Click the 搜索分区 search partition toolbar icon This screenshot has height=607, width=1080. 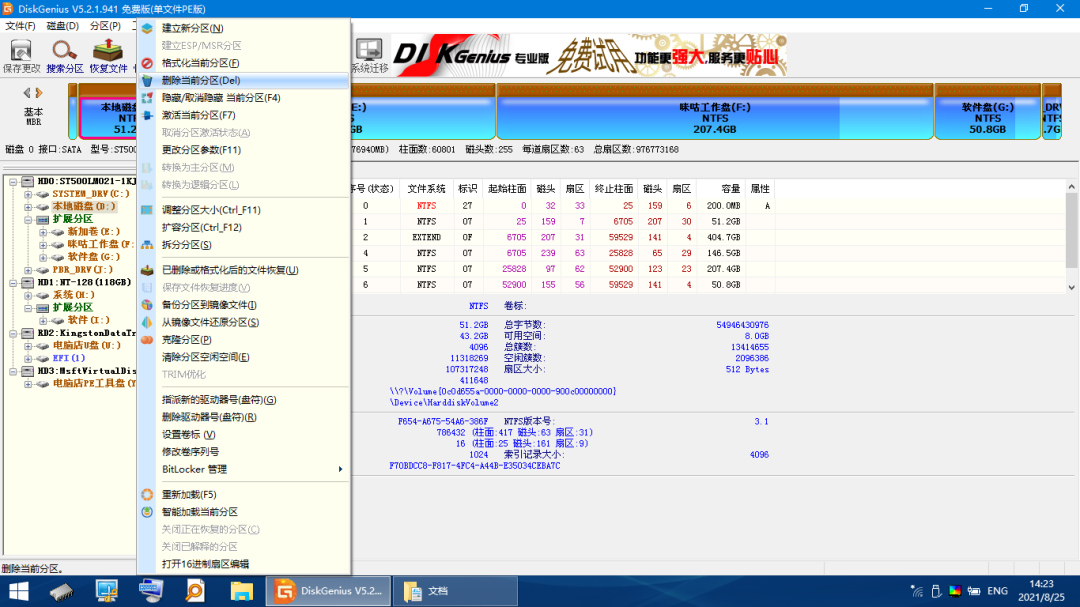65,56
